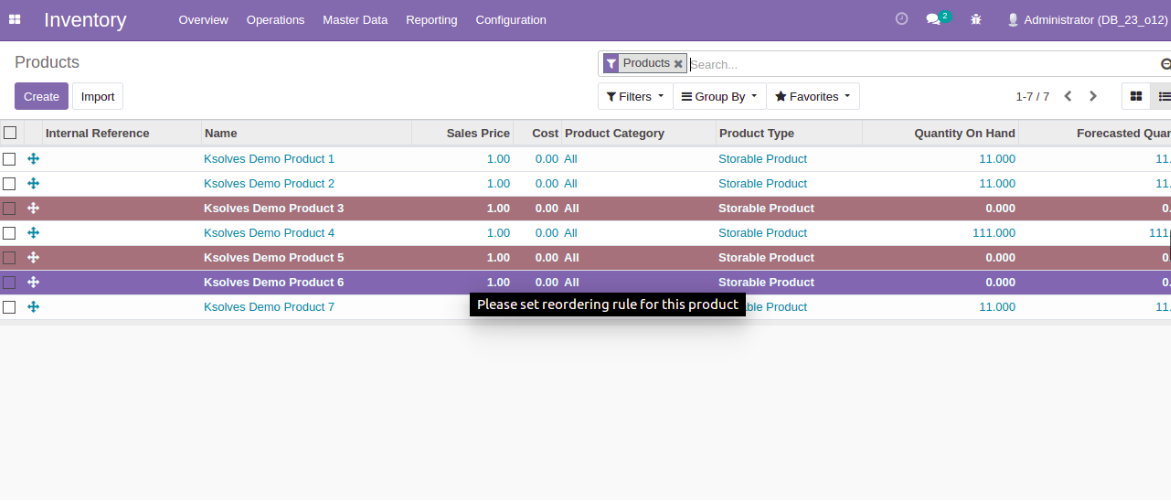Remove the Products filter tag
1171x501 pixels.
678,64
